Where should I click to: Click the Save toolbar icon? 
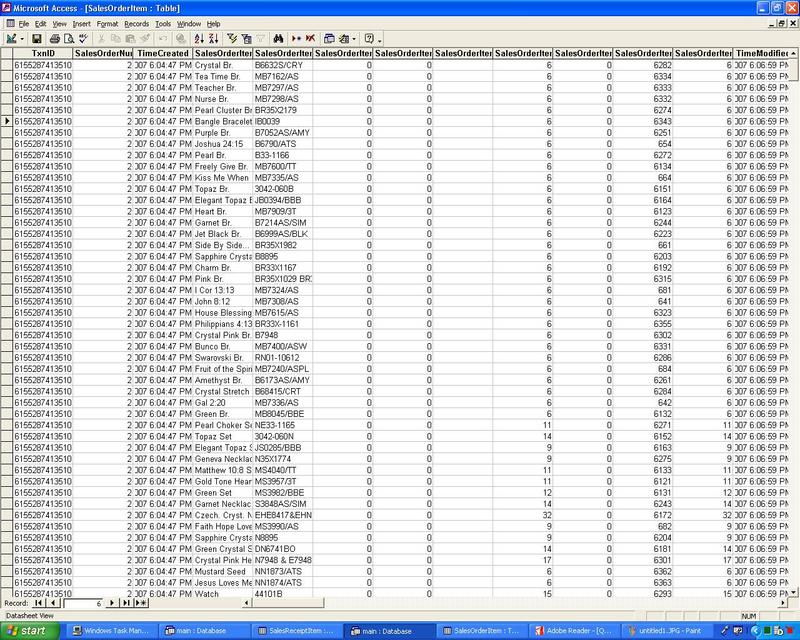[x=37, y=38]
